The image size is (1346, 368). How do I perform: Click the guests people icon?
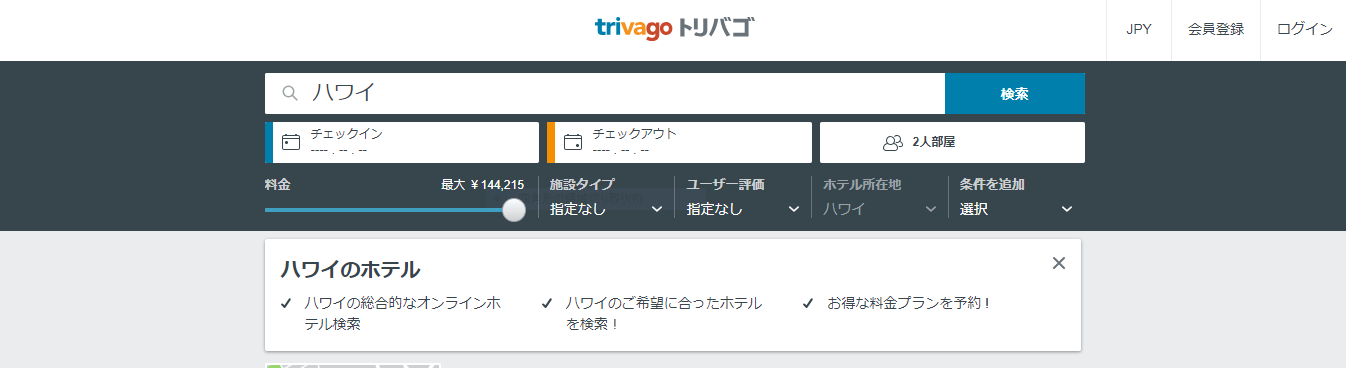893,143
